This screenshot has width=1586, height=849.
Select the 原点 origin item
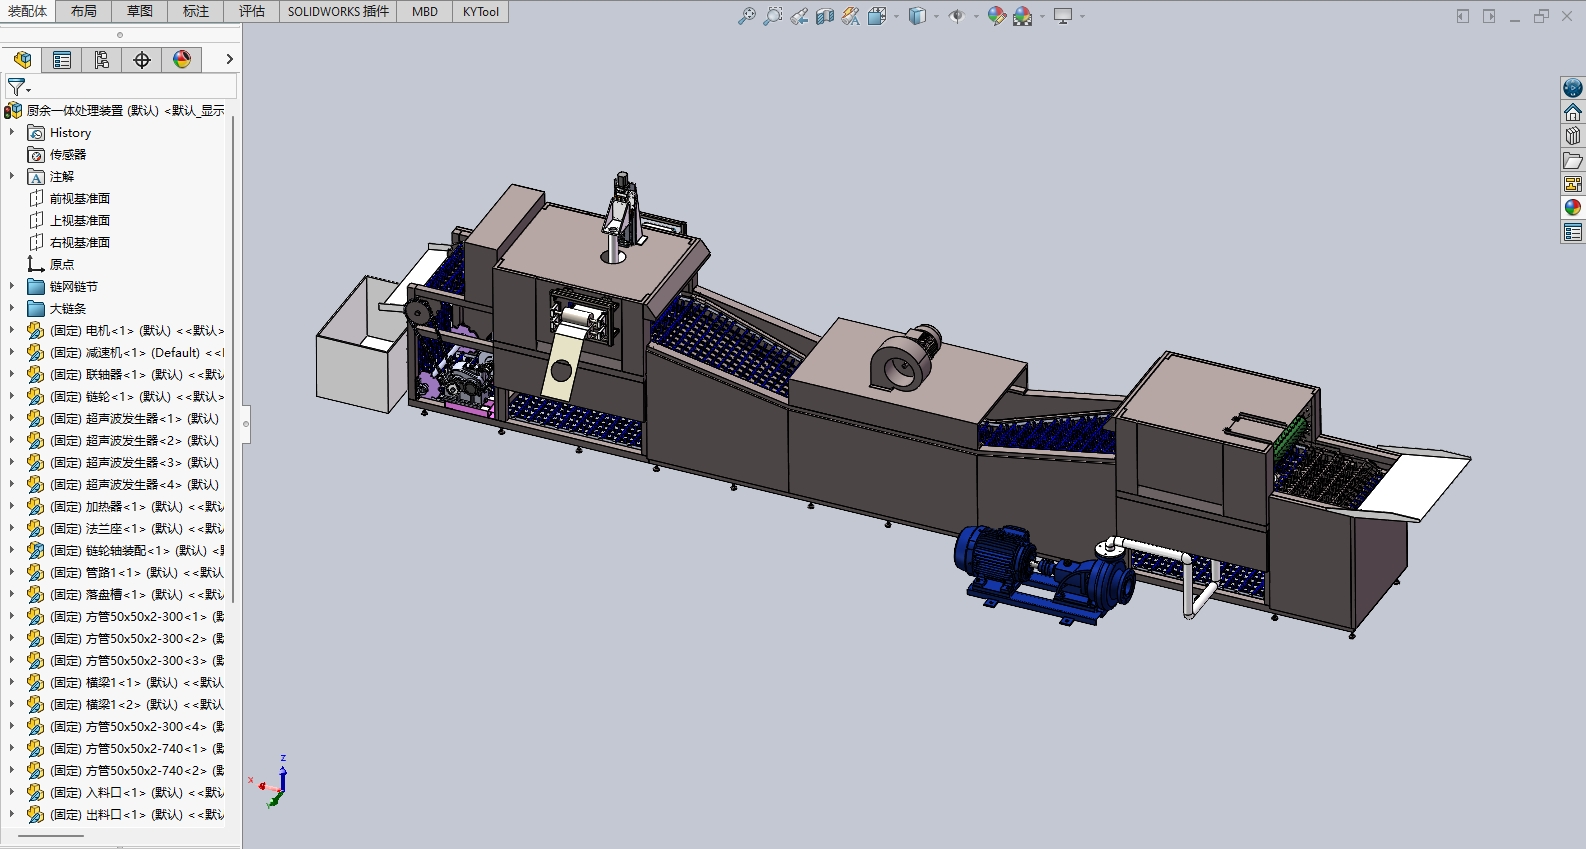click(62, 265)
